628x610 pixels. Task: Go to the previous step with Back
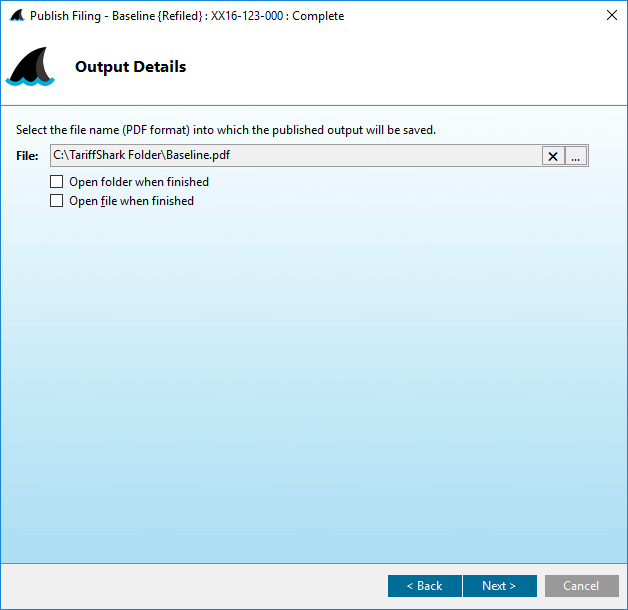point(424,586)
